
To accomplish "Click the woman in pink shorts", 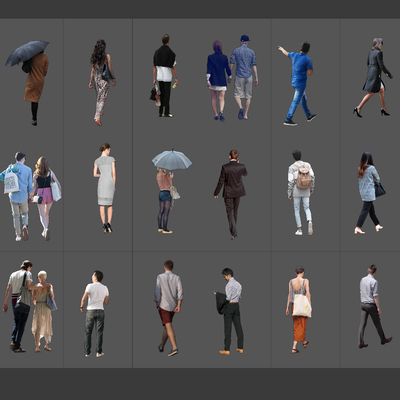I will point(46,198).
